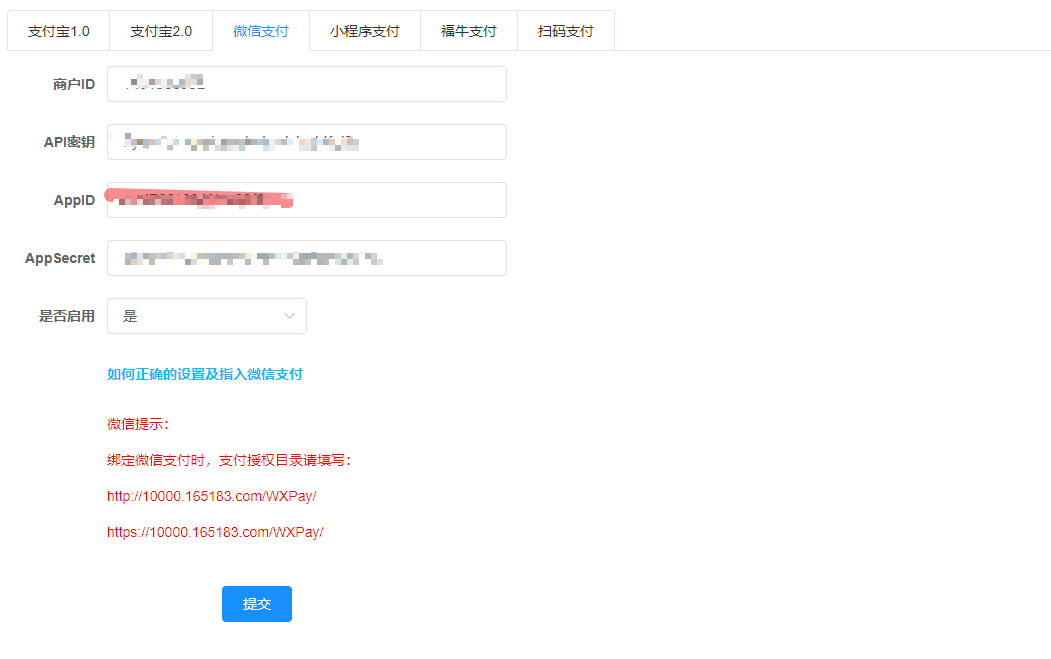Switch to the 福牛支付 tab

click(x=468, y=31)
